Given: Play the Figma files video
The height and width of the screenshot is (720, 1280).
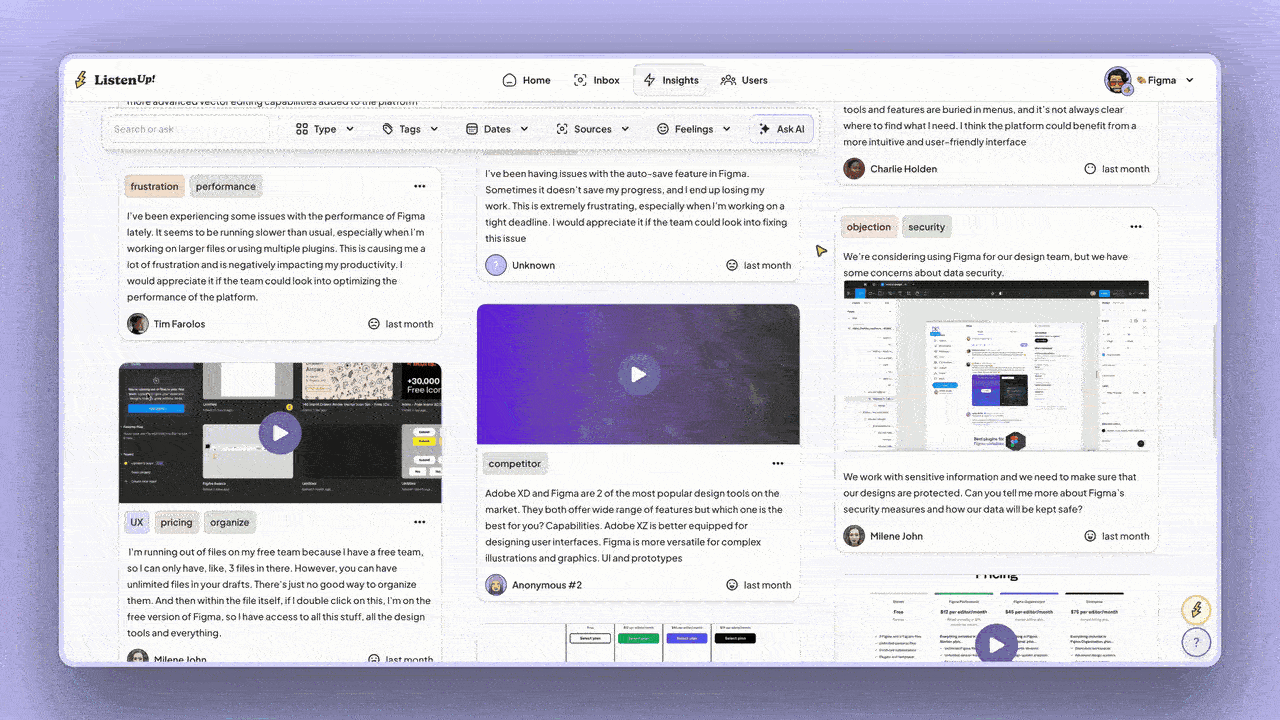Looking at the screenshot, I should point(280,433).
